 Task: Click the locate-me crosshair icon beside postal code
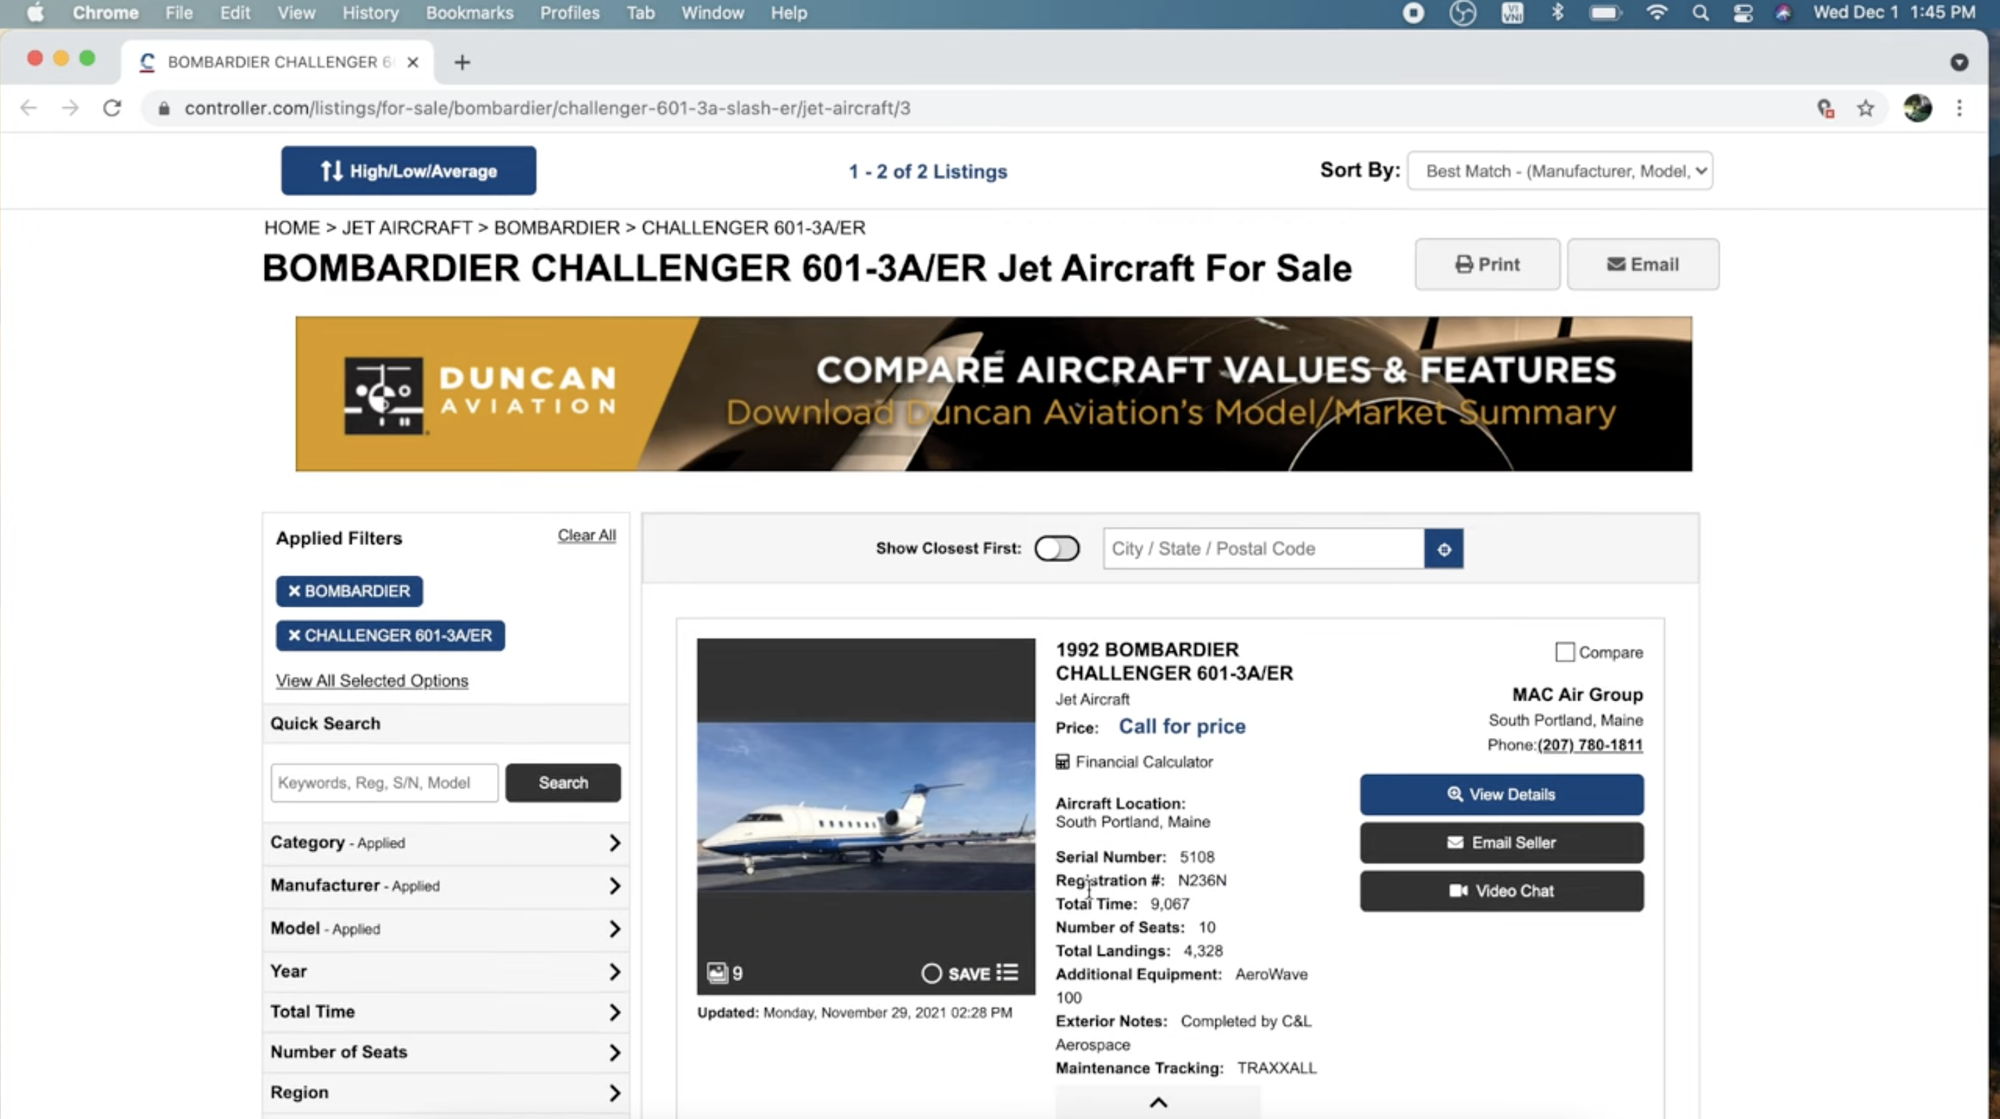(x=1443, y=549)
